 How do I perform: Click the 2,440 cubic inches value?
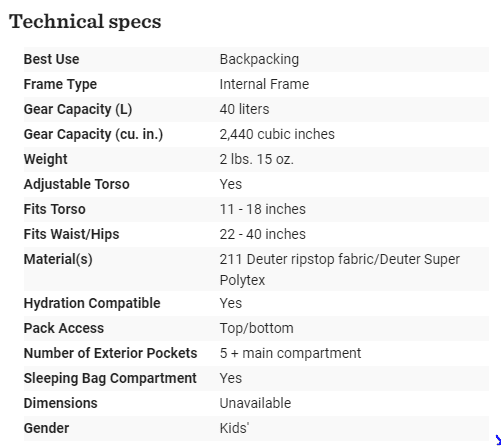click(277, 134)
